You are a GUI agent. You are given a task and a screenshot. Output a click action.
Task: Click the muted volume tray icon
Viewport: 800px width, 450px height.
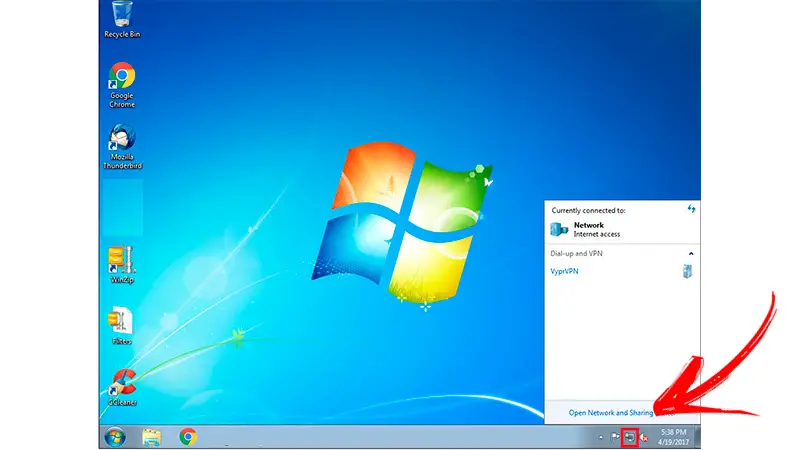pos(644,437)
